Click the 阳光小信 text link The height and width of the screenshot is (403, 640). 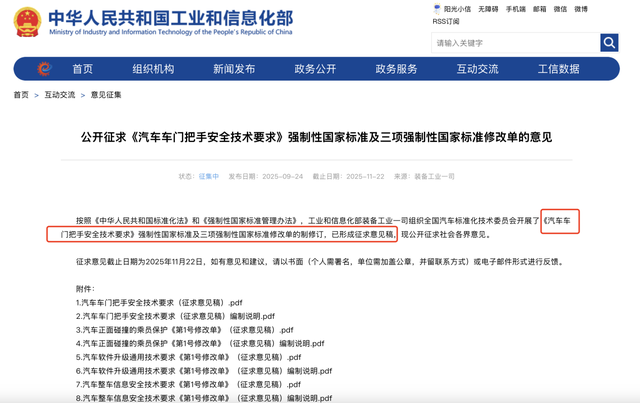[x=458, y=9]
